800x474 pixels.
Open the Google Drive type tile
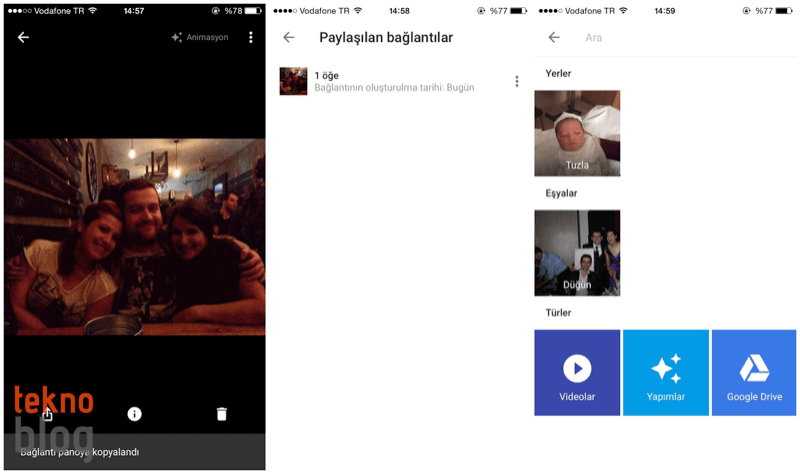754,372
